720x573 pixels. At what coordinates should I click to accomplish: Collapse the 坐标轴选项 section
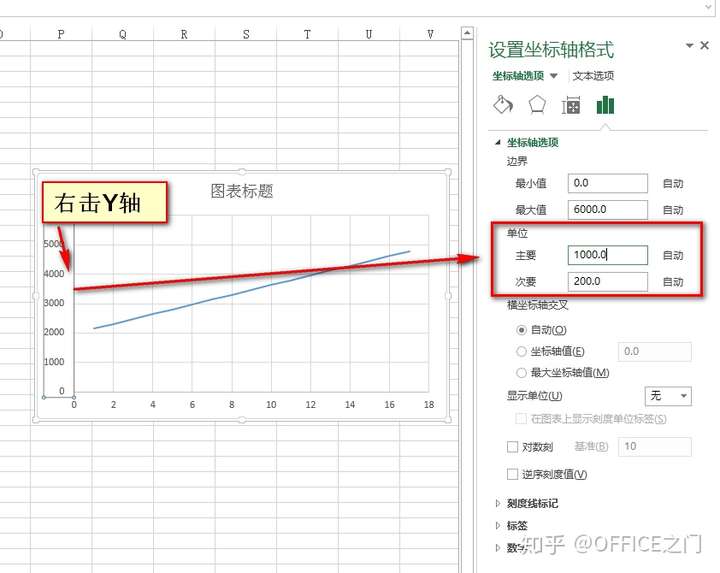498,142
